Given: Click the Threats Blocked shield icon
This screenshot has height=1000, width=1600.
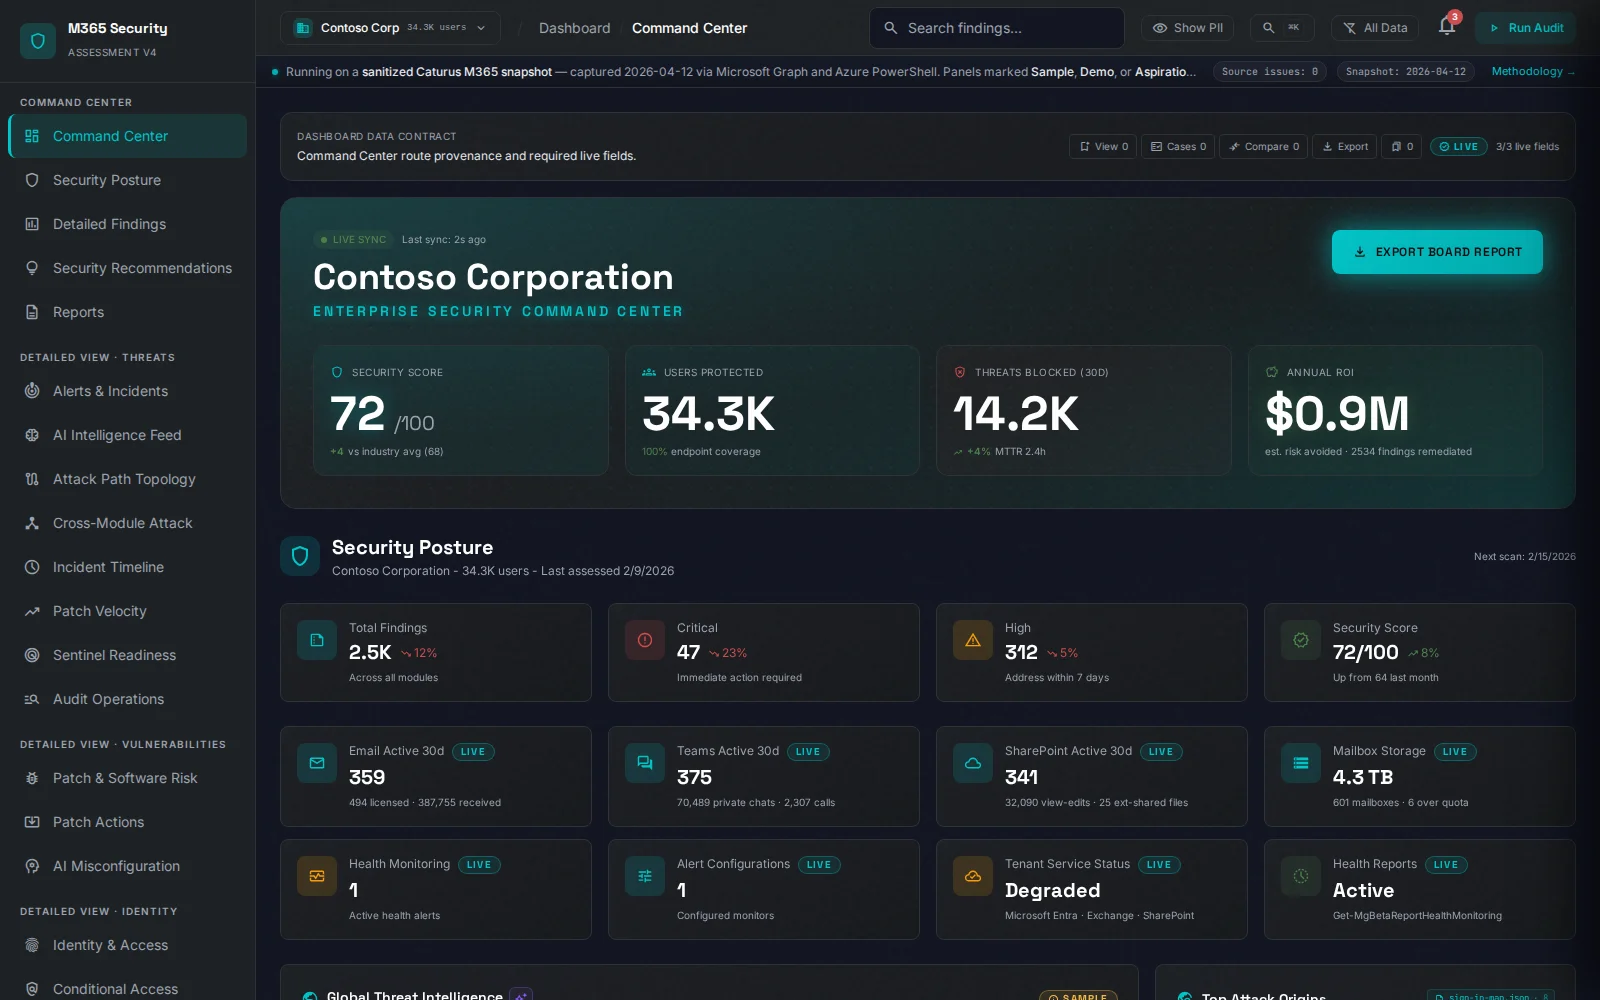Looking at the screenshot, I should click(960, 372).
